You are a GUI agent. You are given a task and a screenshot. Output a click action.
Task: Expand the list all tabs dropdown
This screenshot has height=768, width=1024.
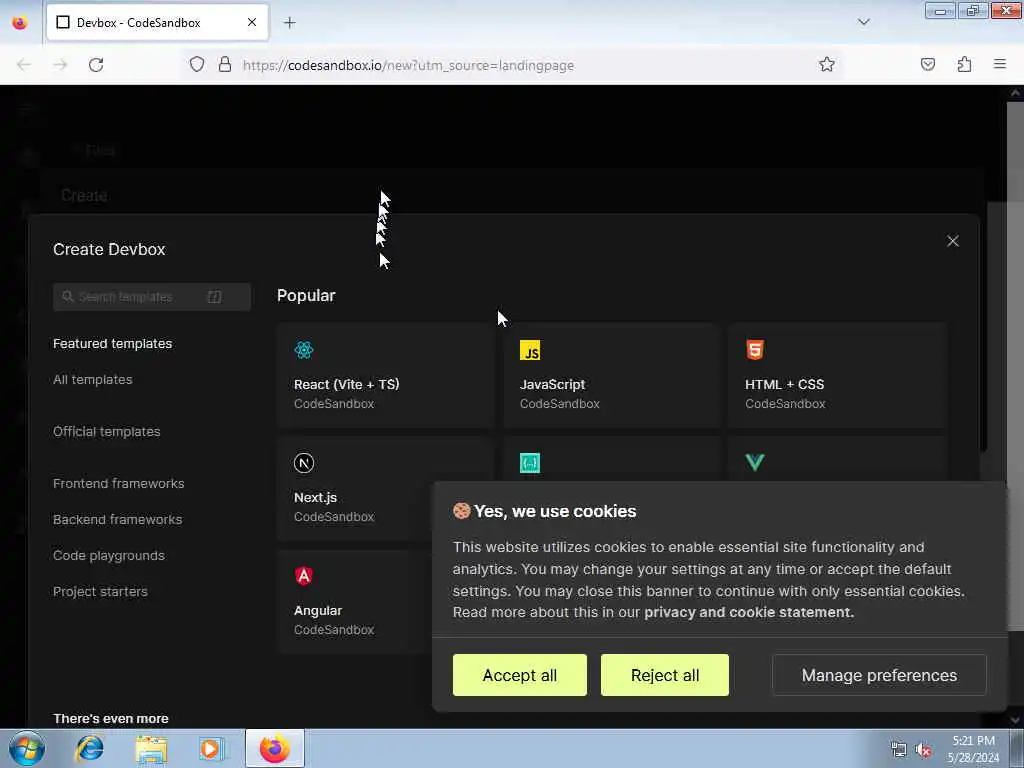863,22
